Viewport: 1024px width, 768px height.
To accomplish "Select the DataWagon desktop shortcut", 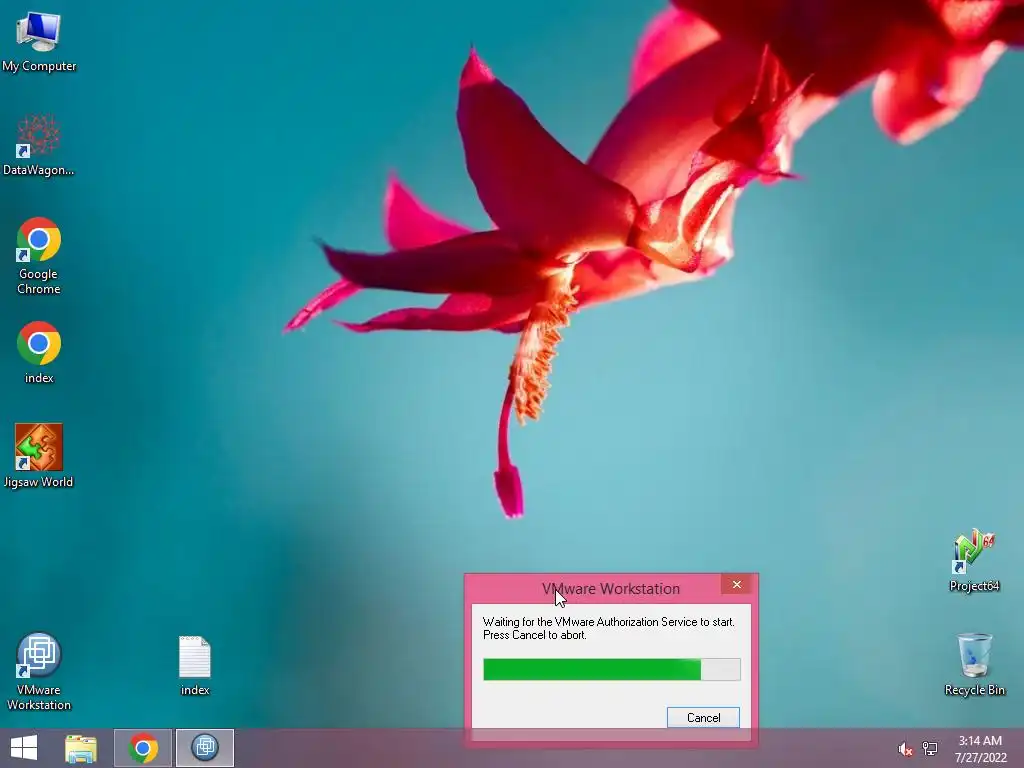I will click(39, 145).
